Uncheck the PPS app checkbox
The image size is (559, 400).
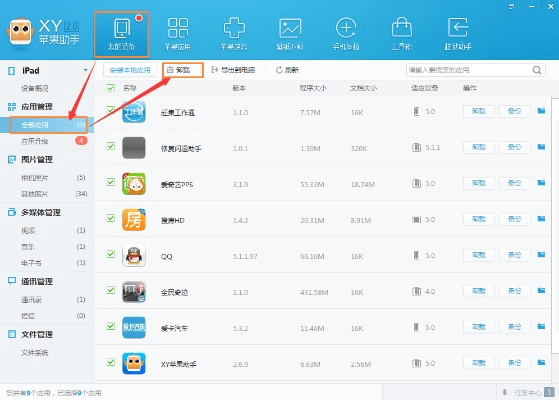(111, 182)
